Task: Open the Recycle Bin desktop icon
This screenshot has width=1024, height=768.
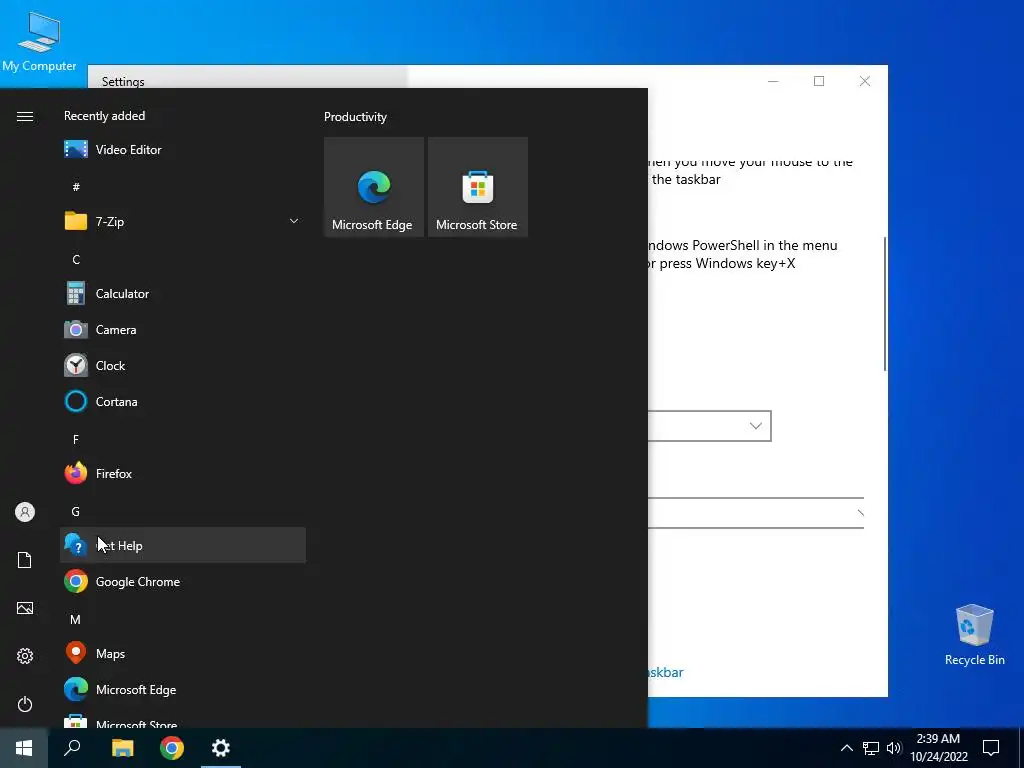Action: [x=974, y=635]
